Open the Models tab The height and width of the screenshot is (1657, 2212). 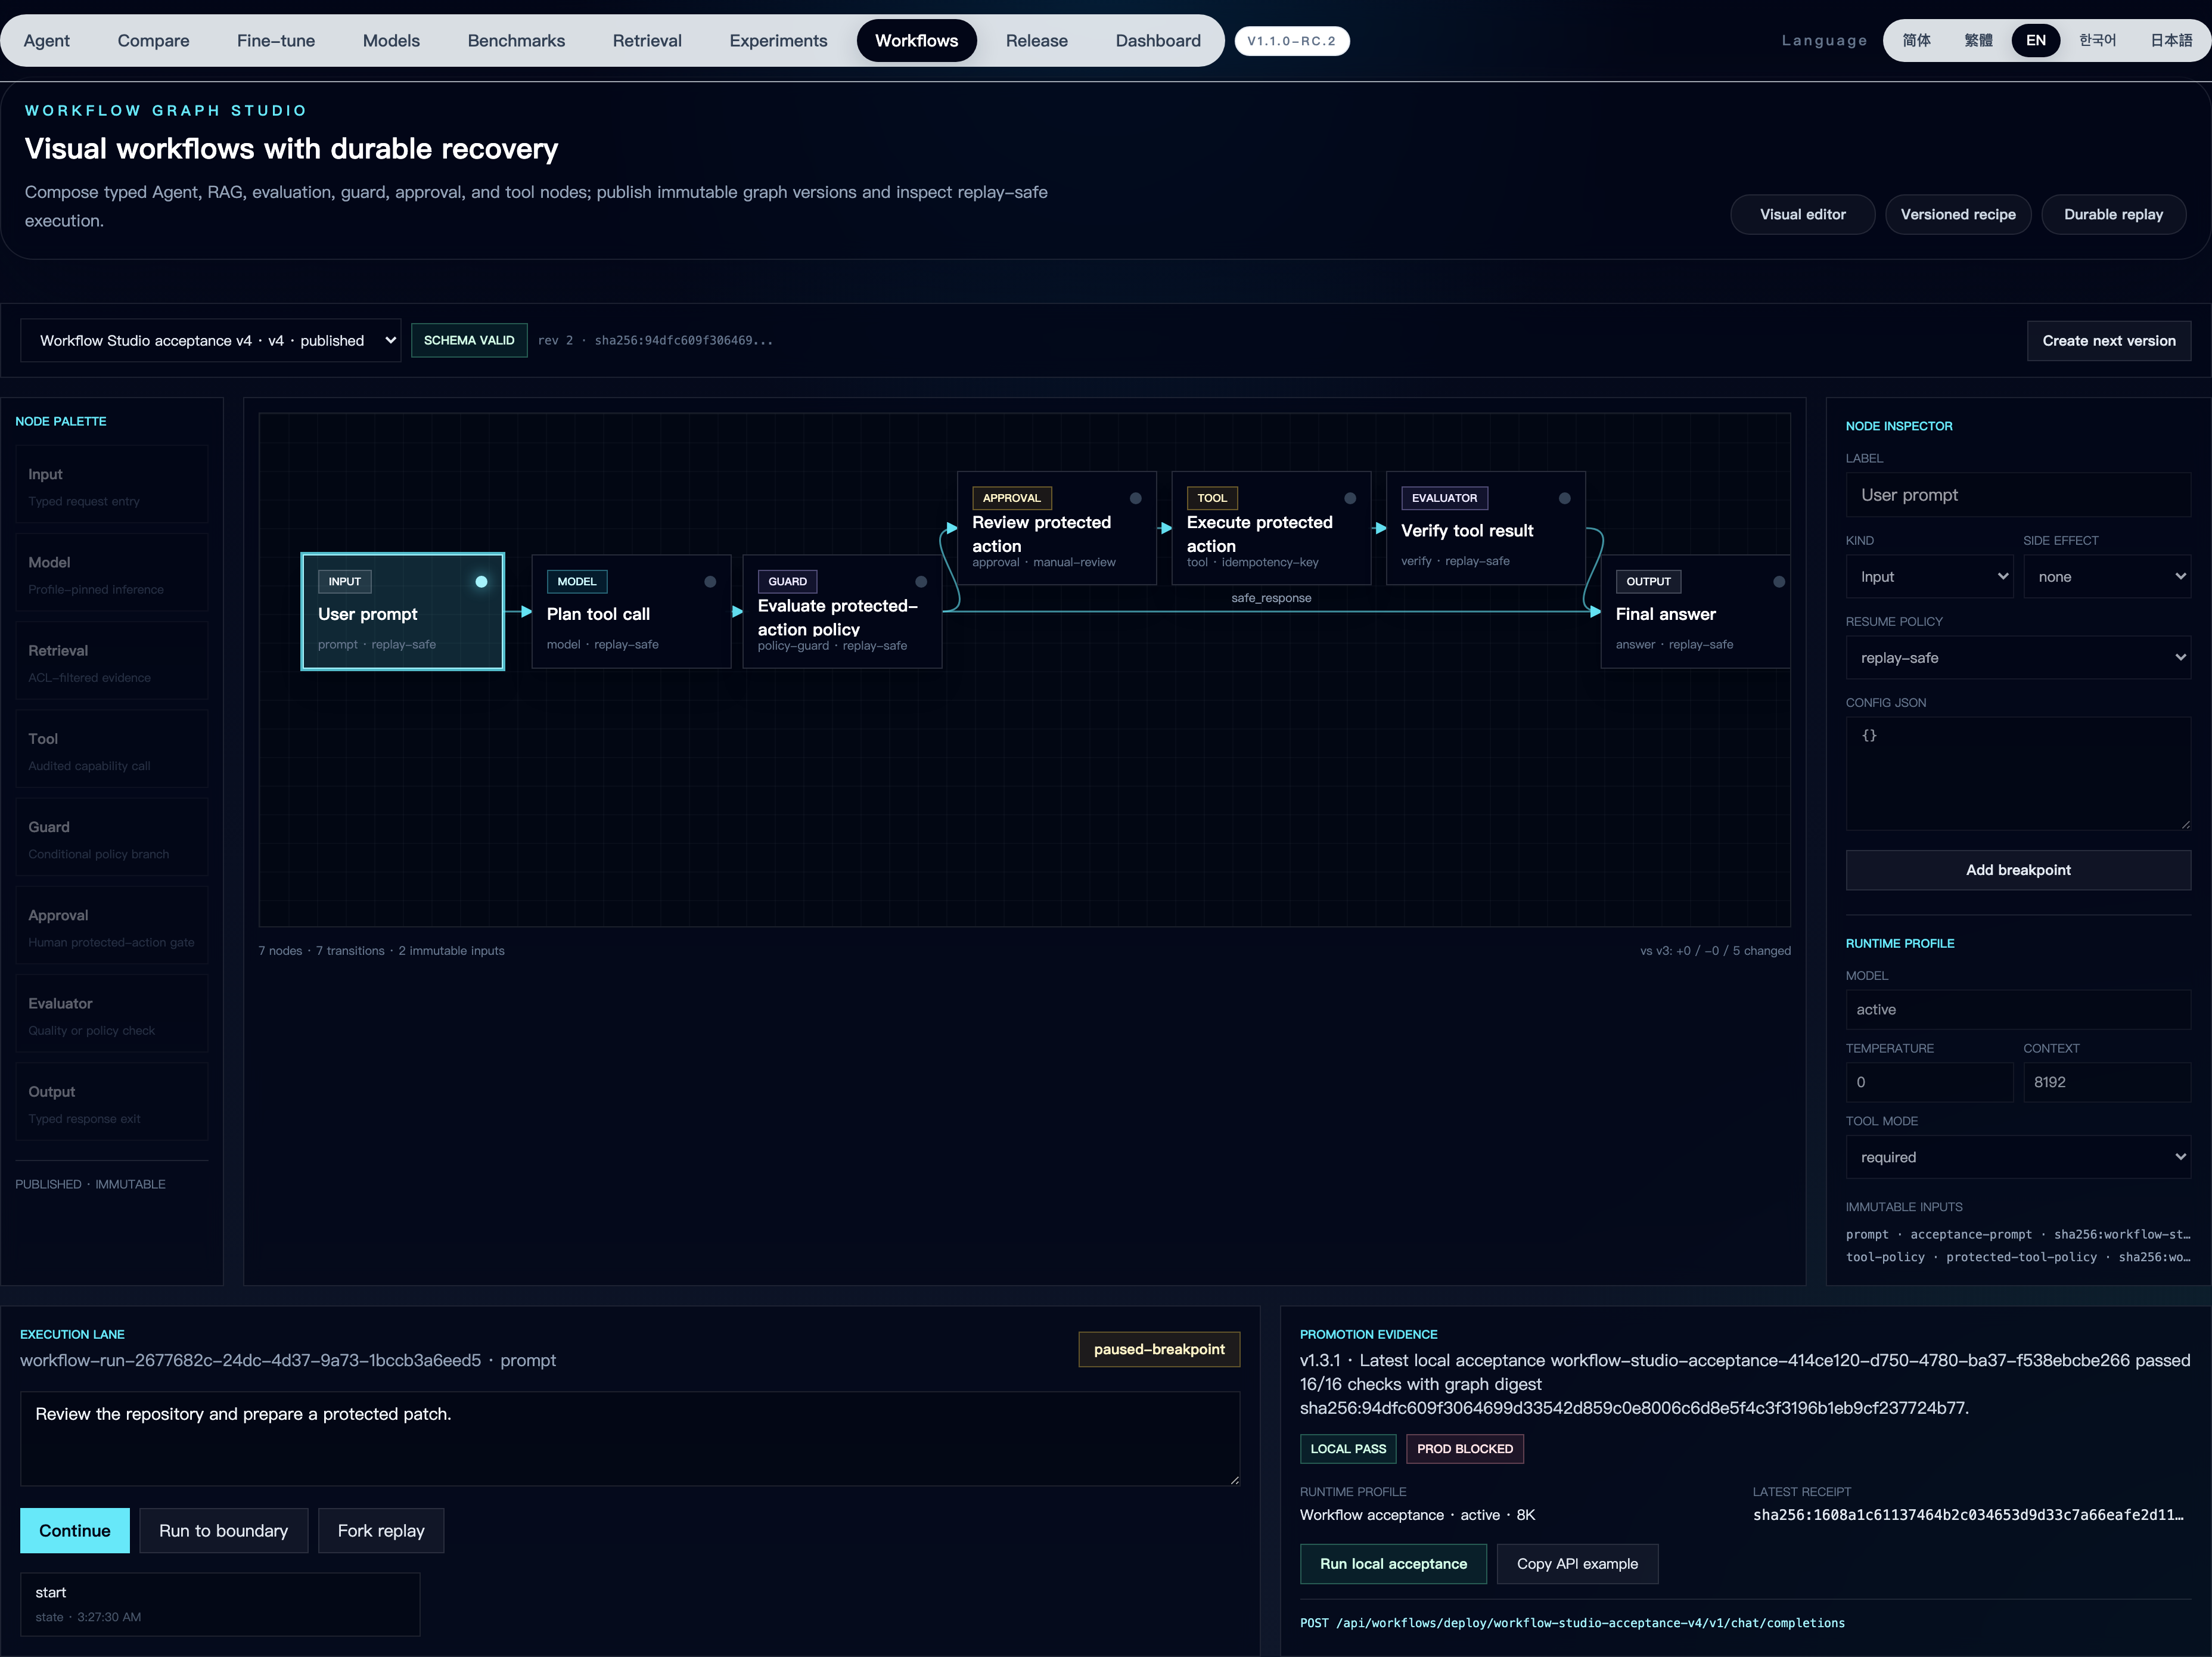point(391,41)
